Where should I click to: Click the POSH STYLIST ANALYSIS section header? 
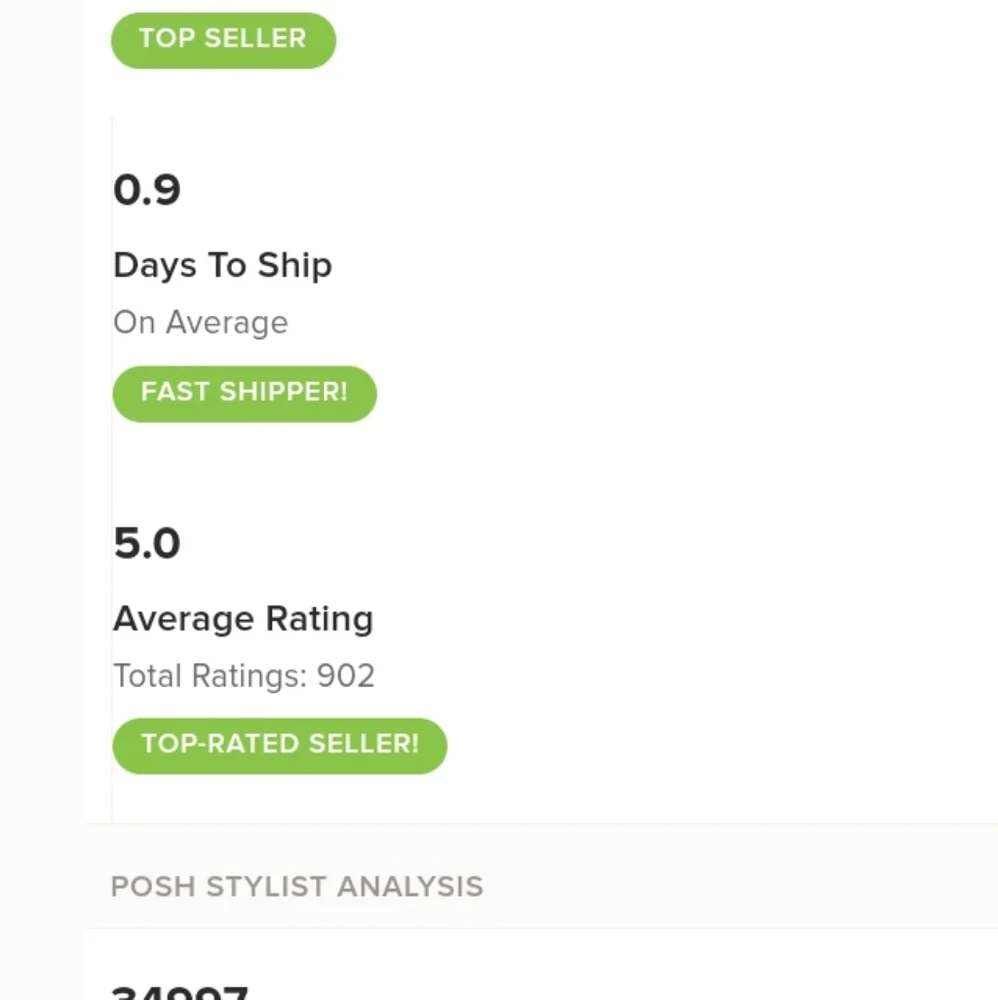[x=296, y=887]
